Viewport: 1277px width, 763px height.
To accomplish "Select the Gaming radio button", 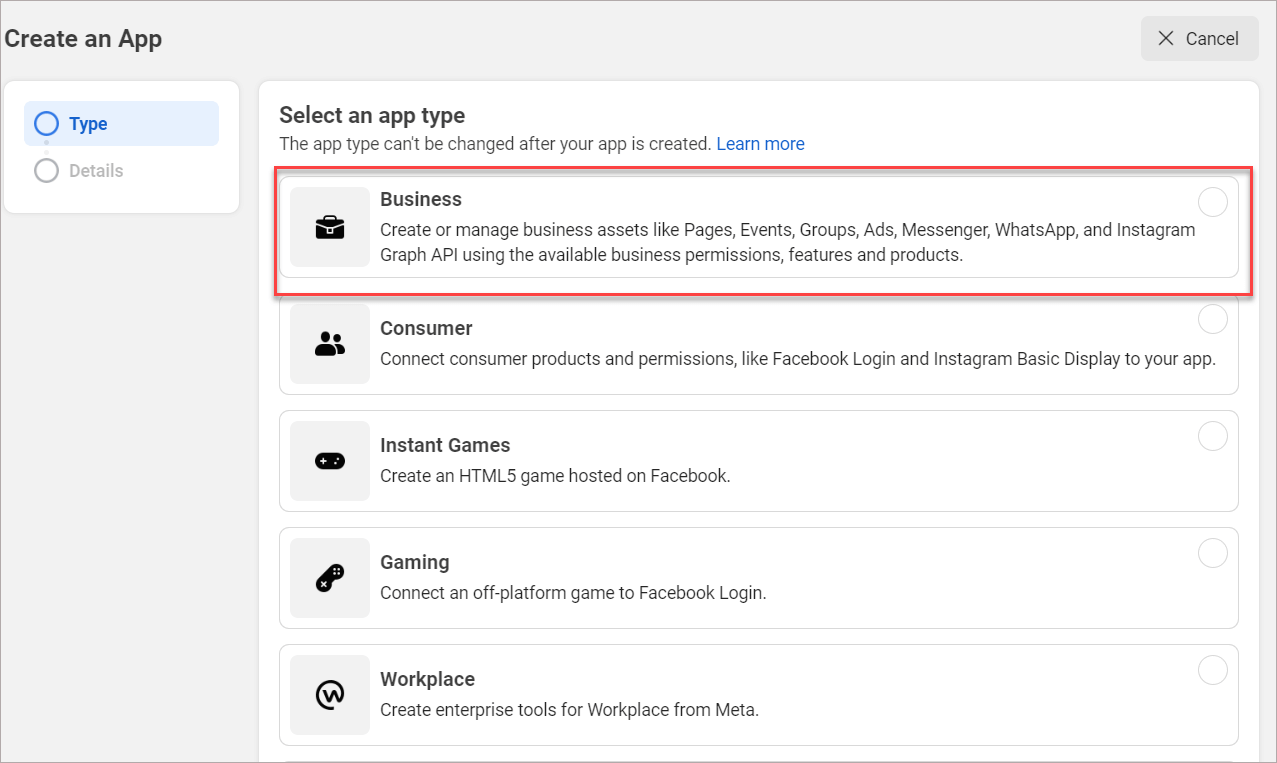I will click(1213, 553).
